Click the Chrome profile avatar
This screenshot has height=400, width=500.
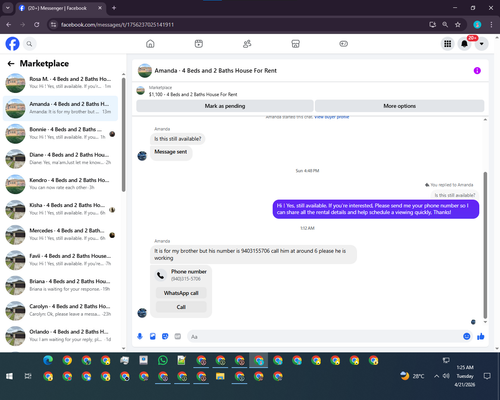tap(477, 25)
